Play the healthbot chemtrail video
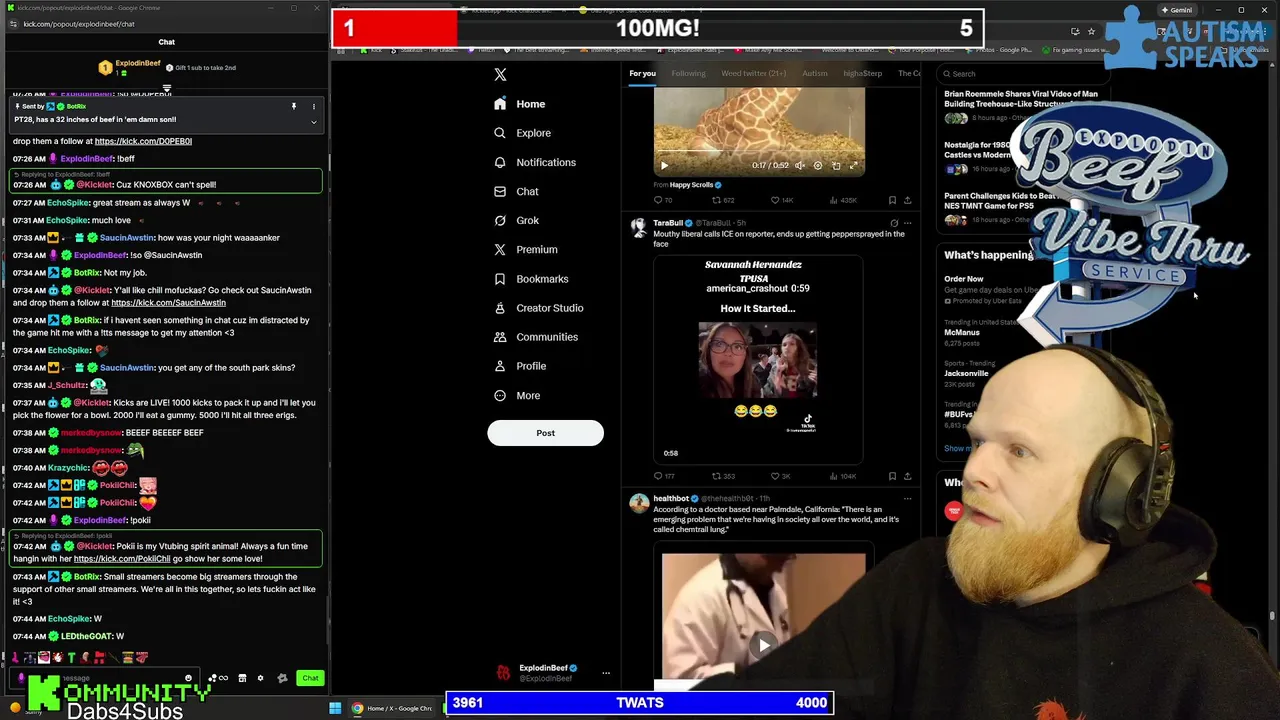Screen dimensions: 1280x720 point(764,645)
